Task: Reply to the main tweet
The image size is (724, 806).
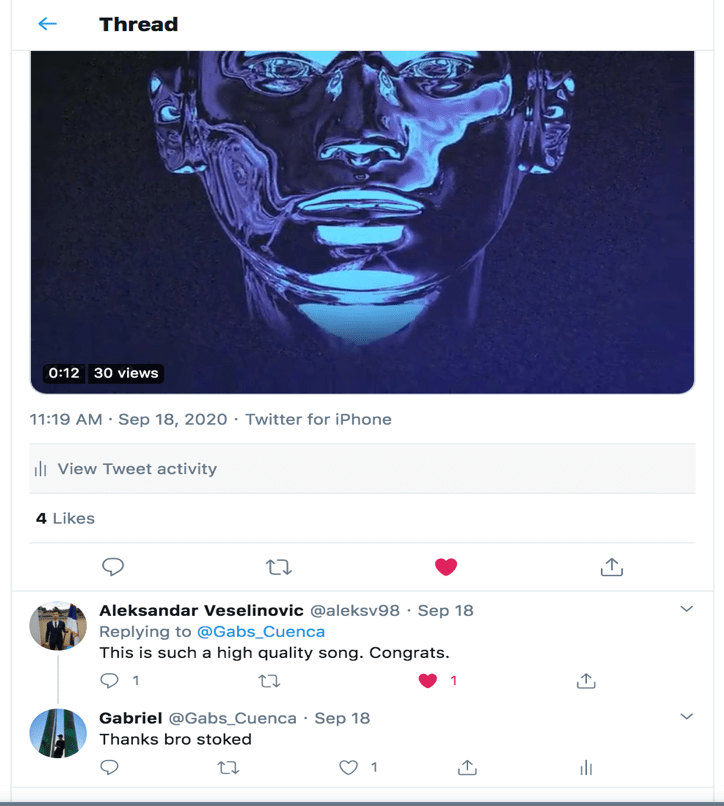Action: pyautogui.click(x=113, y=567)
